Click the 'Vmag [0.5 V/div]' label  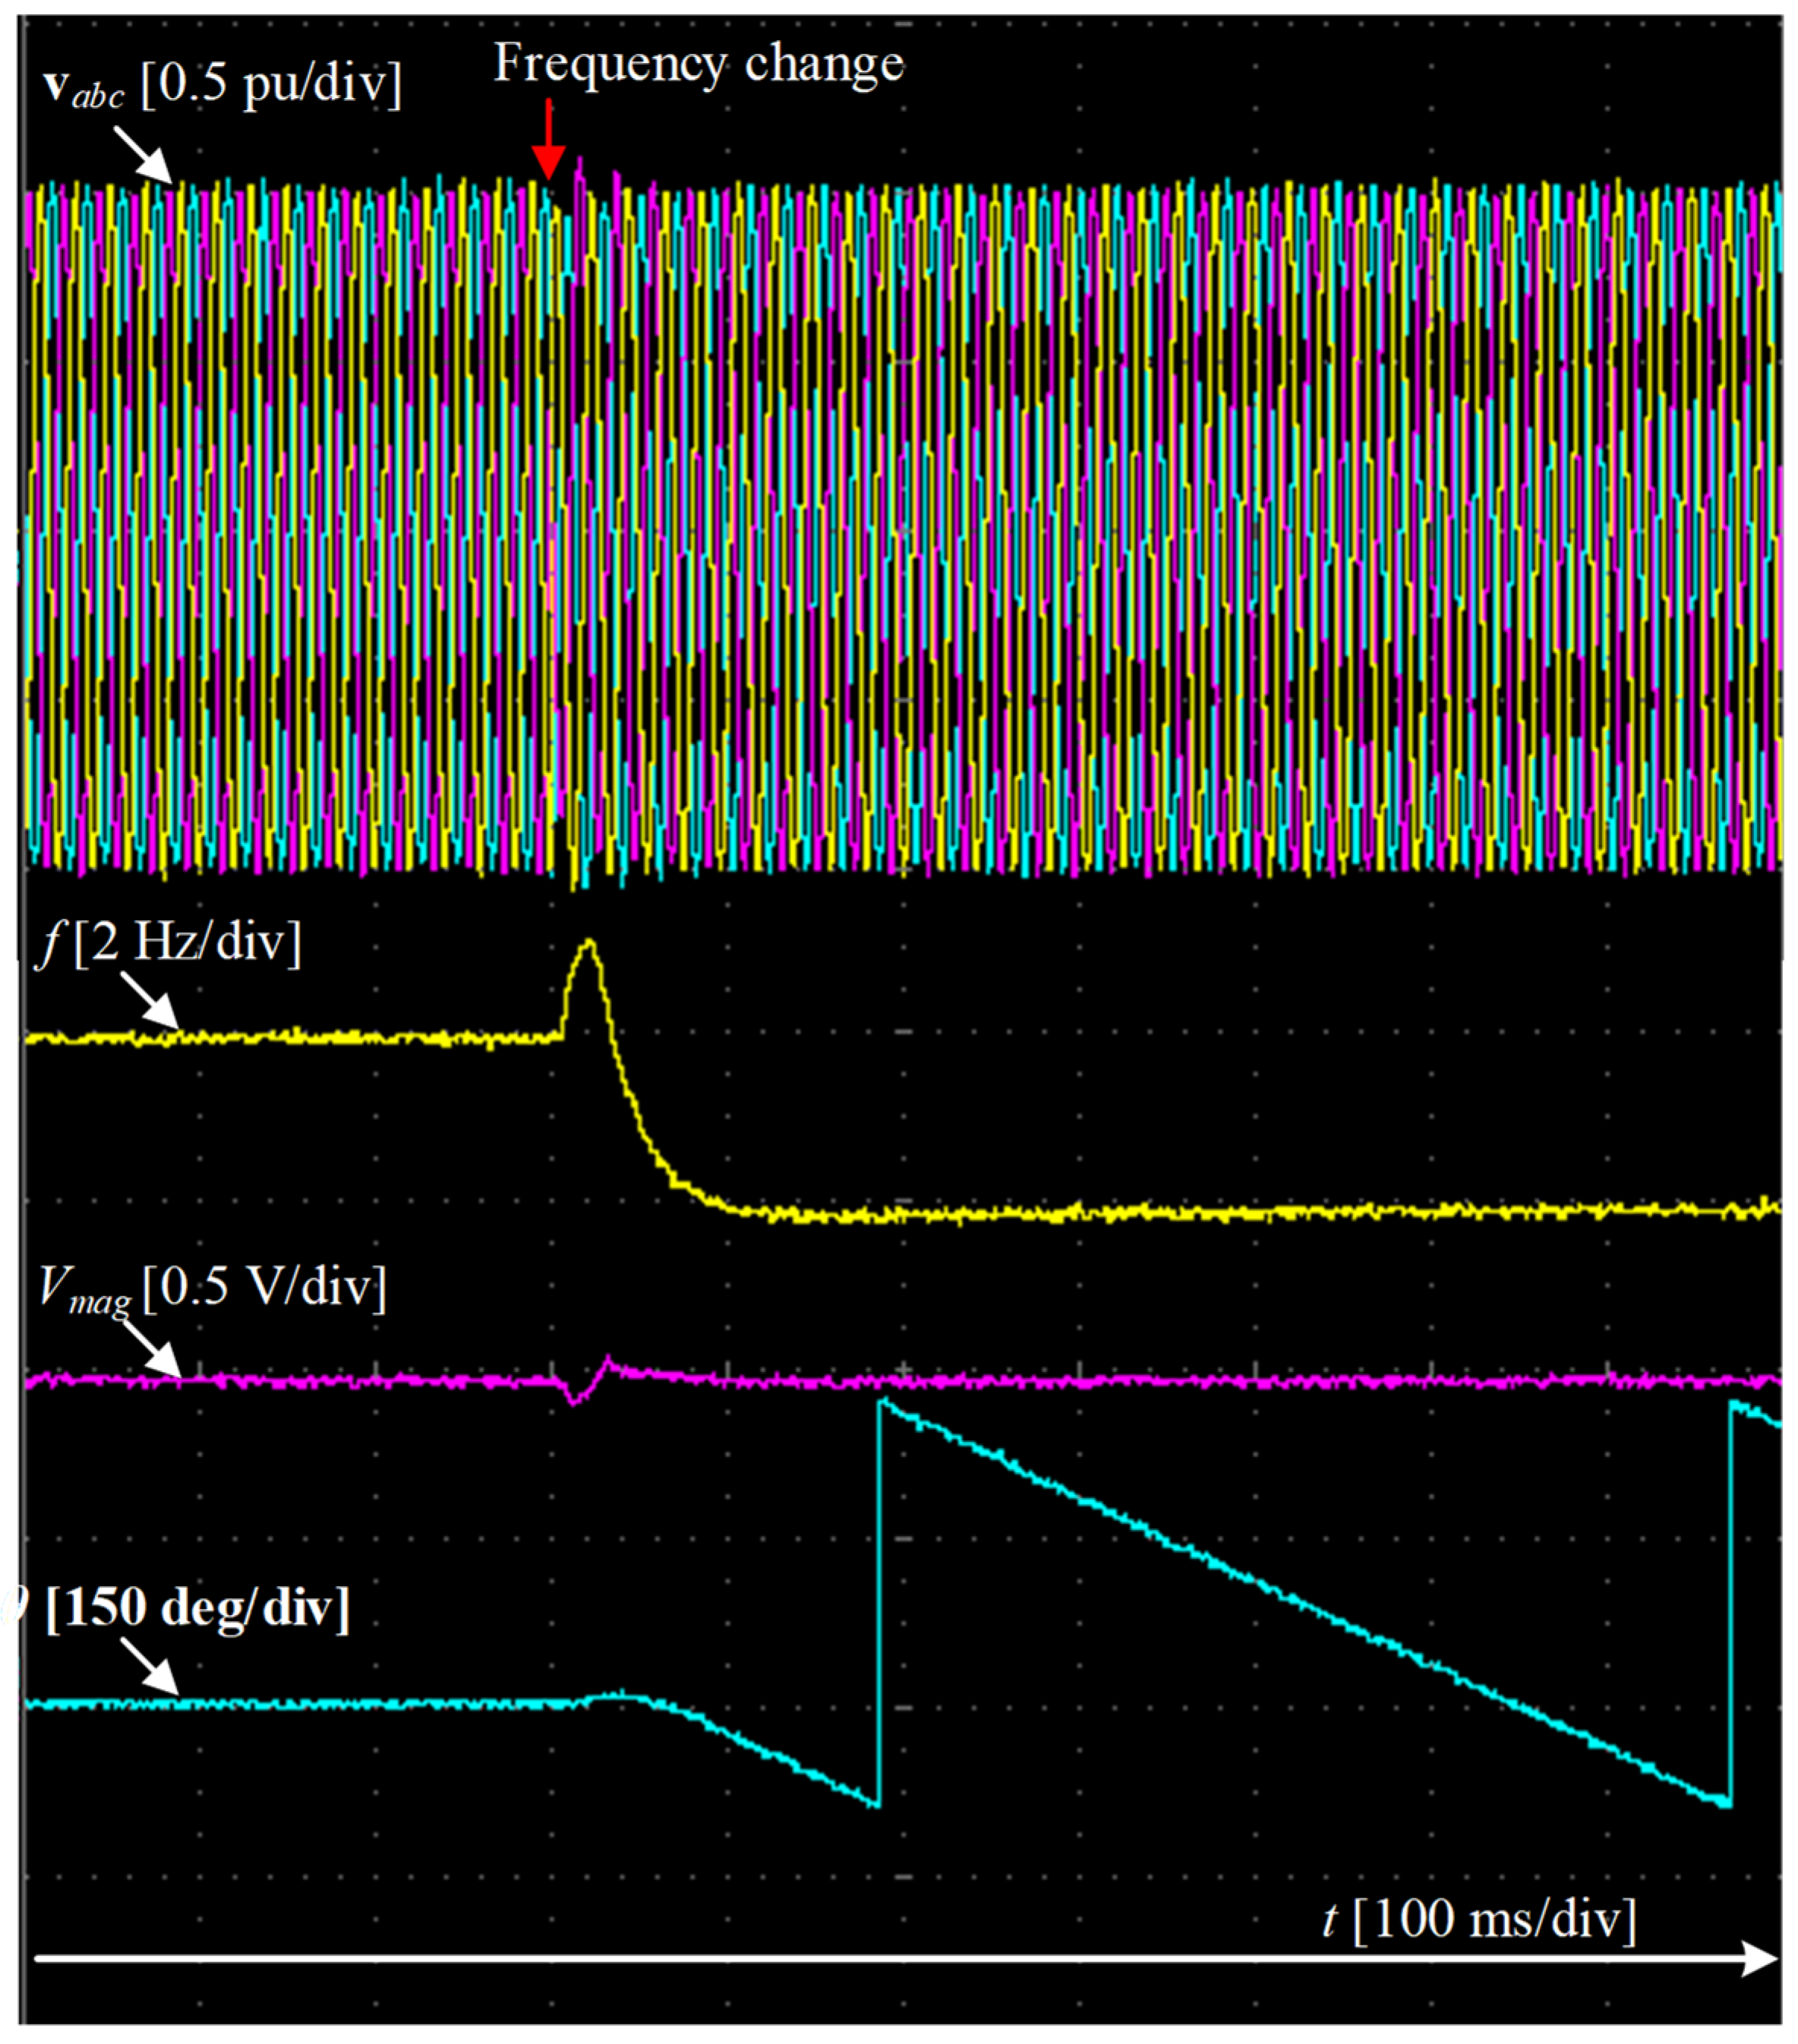[213, 1288]
